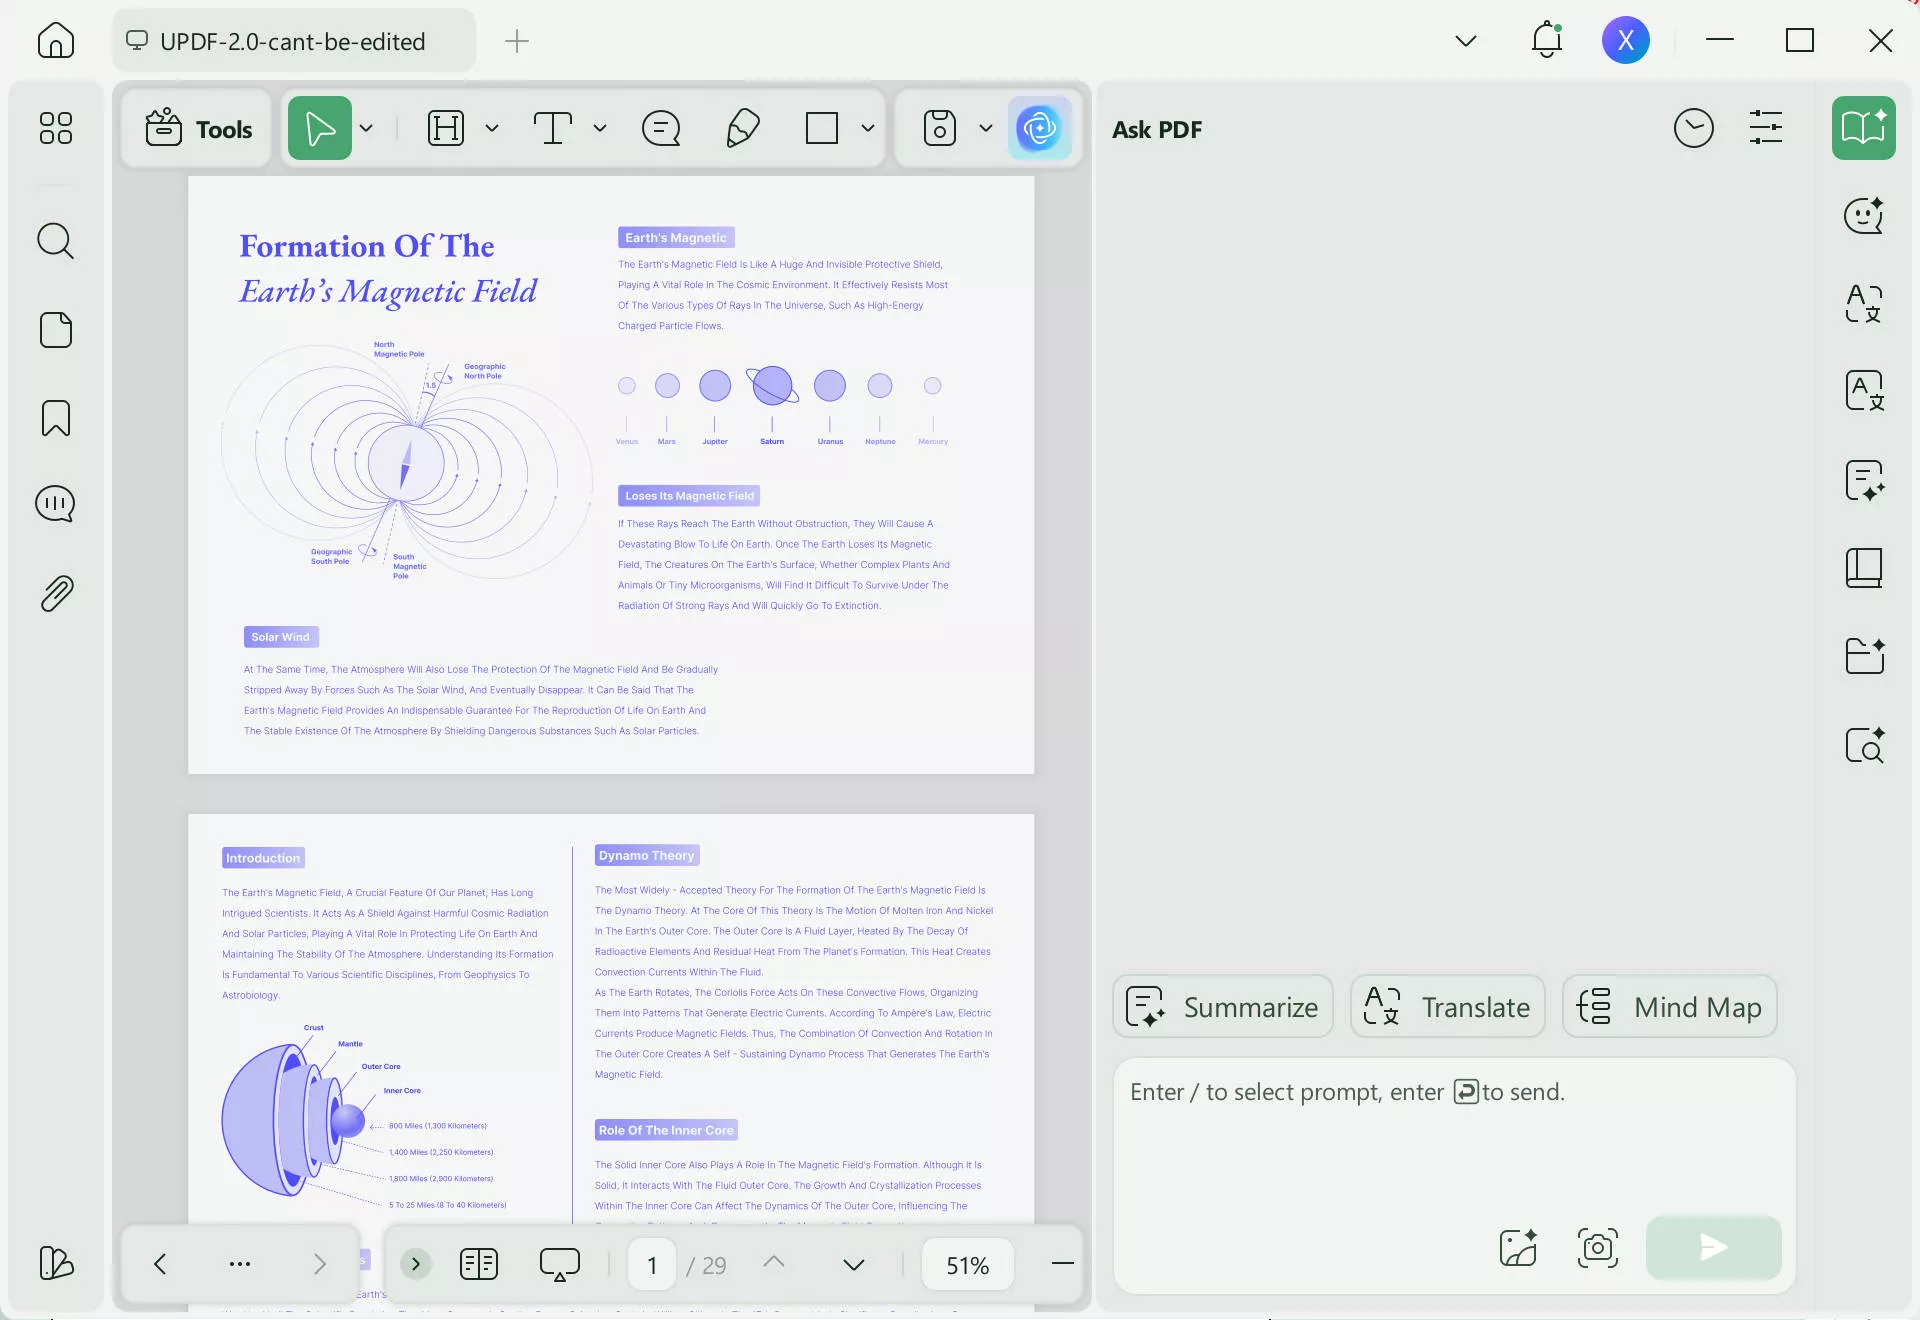Go to the Home screen icon
Image resolution: width=1920 pixels, height=1320 pixels.
56,41
